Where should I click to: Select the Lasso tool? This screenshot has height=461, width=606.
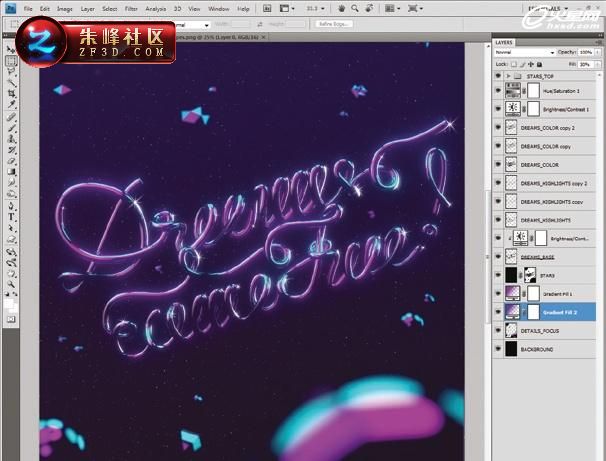[11, 71]
